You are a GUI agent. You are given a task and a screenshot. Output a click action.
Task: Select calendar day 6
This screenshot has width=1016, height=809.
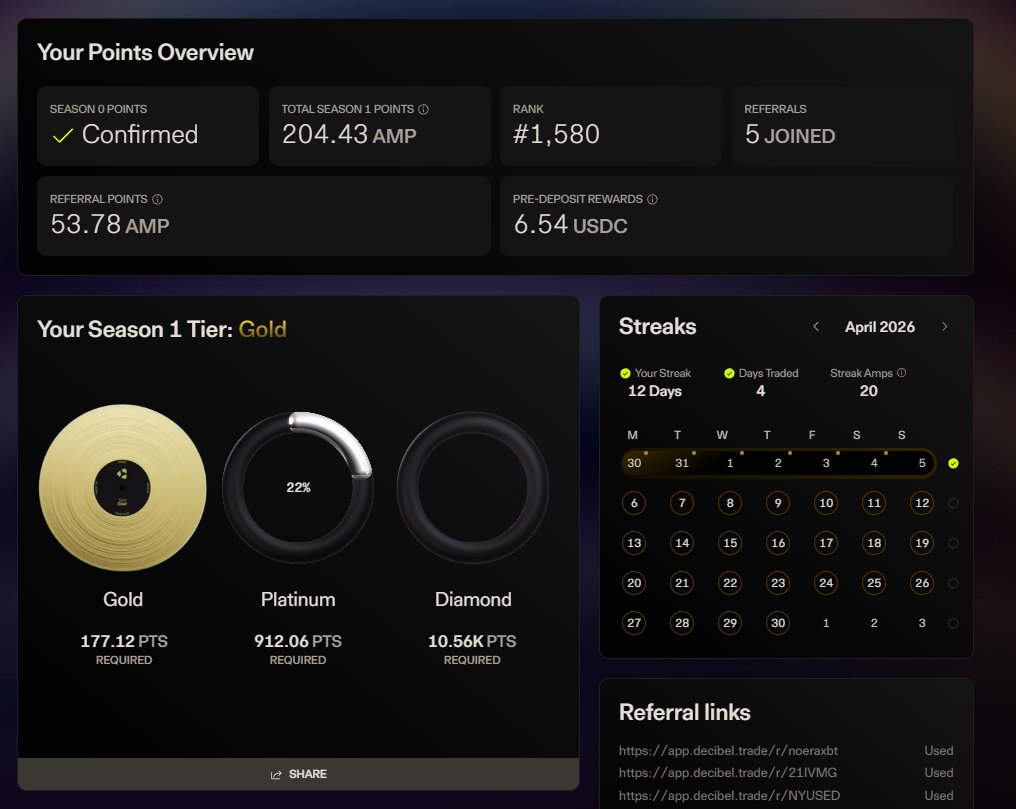pos(634,503)
